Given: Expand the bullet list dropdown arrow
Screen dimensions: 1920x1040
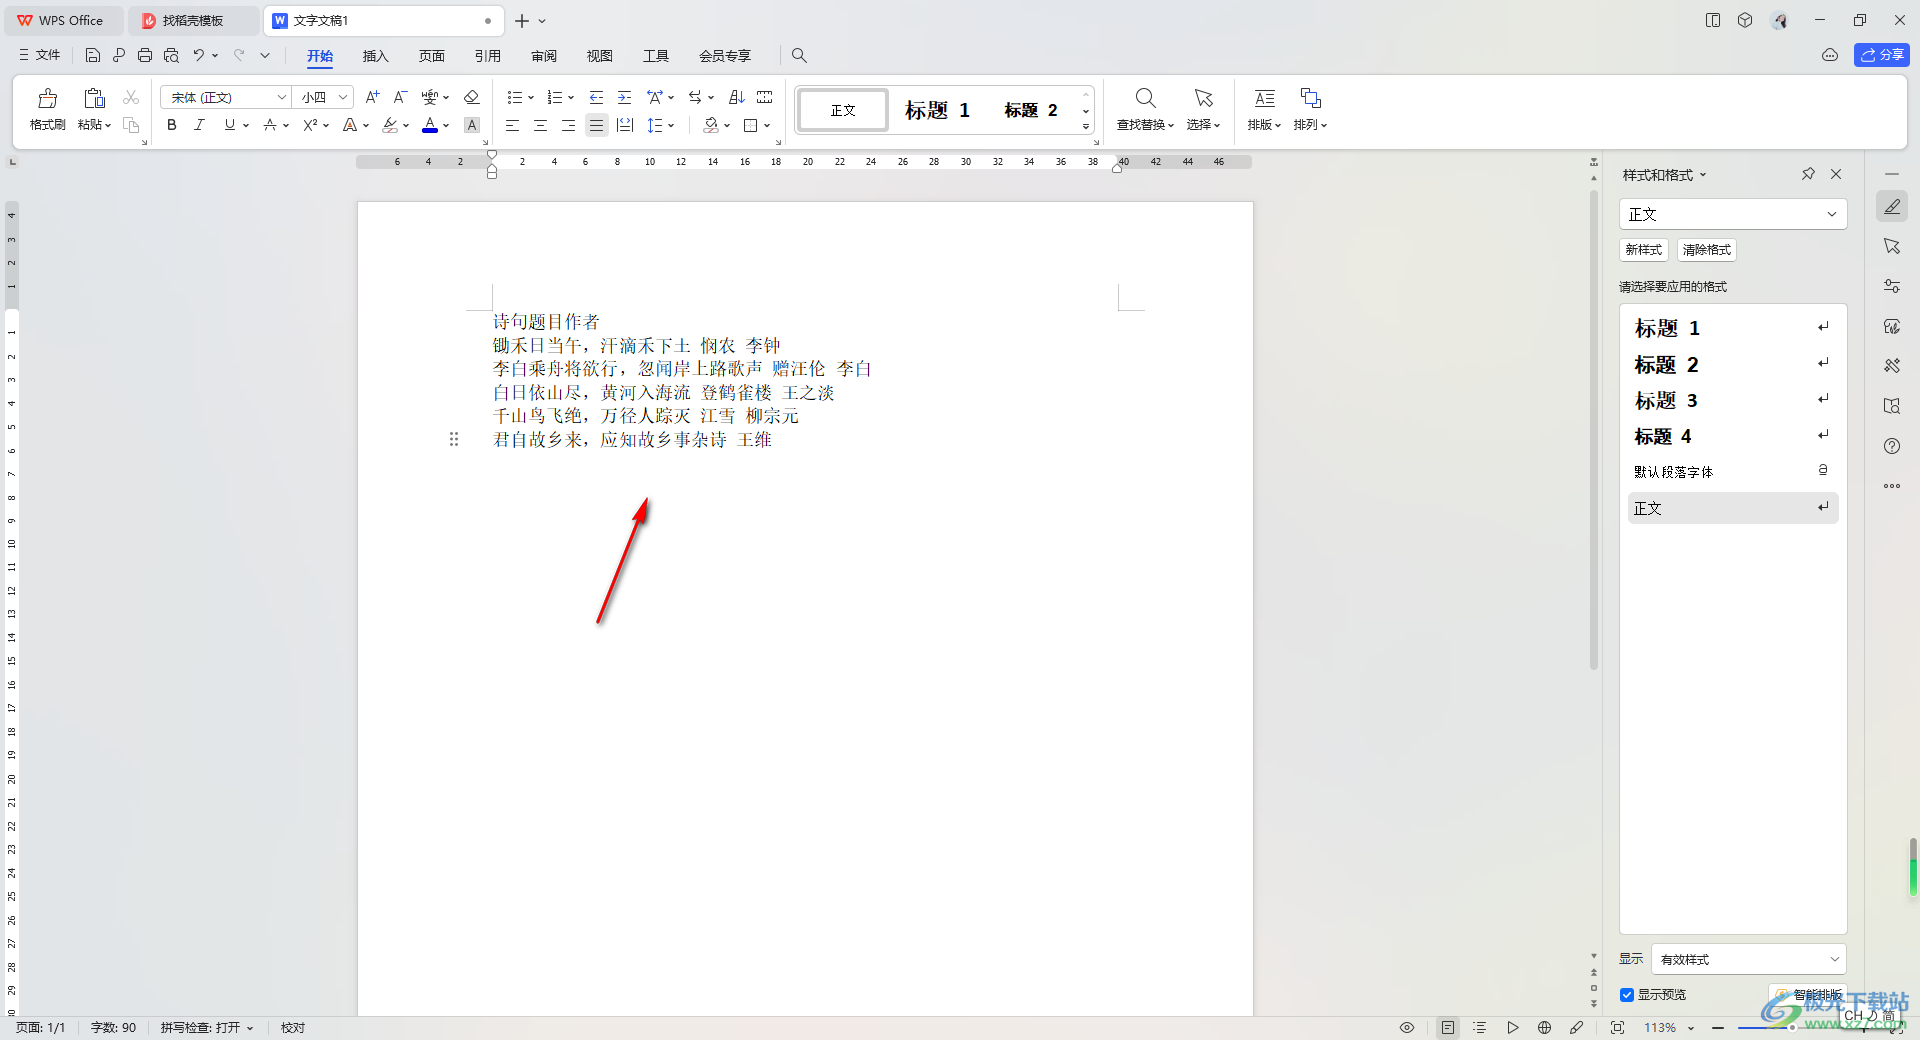Looking at the screenshot, I should (531, 97).
